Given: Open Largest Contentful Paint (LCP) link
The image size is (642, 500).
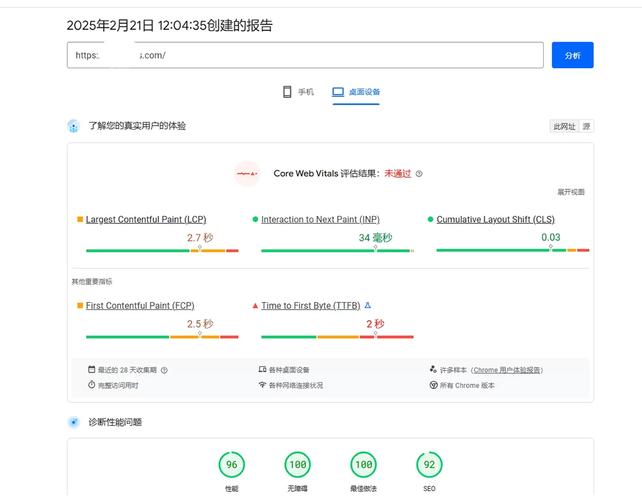Looking at the screenshot, I should (146, 219).
